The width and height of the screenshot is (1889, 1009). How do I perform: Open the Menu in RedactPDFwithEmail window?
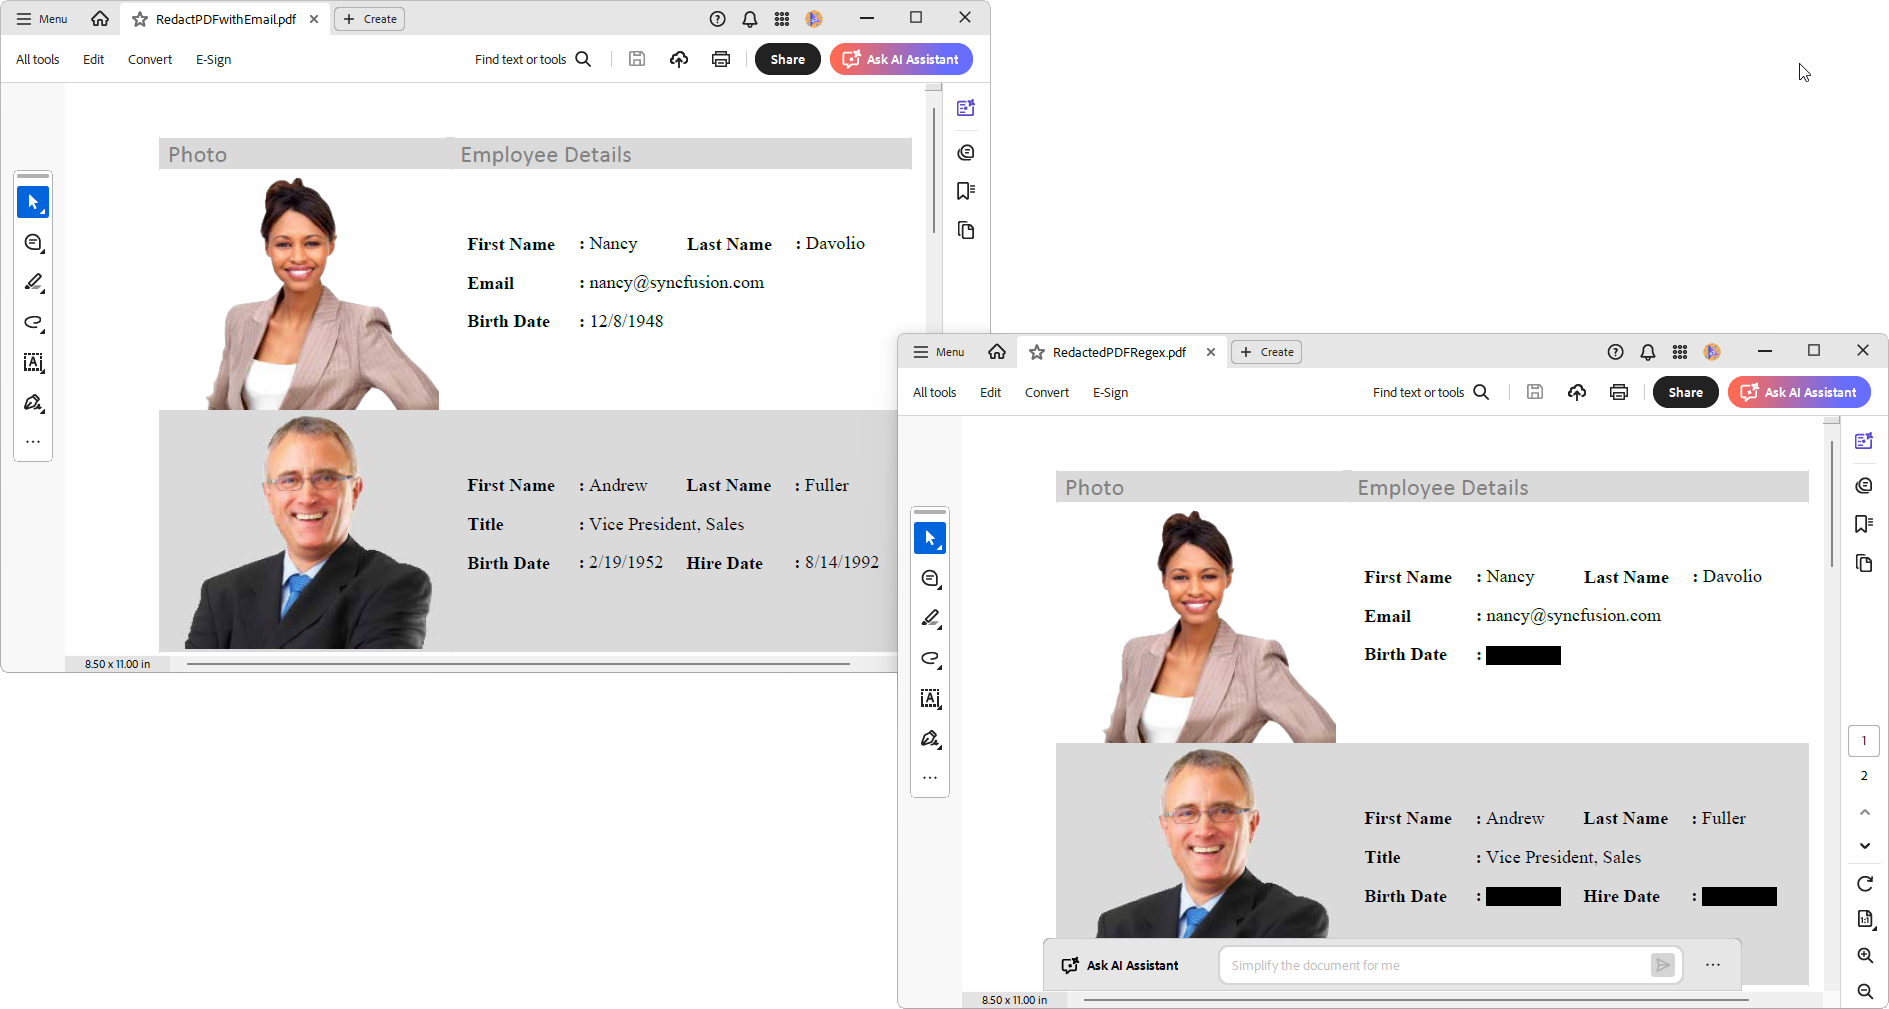point(42,19)
